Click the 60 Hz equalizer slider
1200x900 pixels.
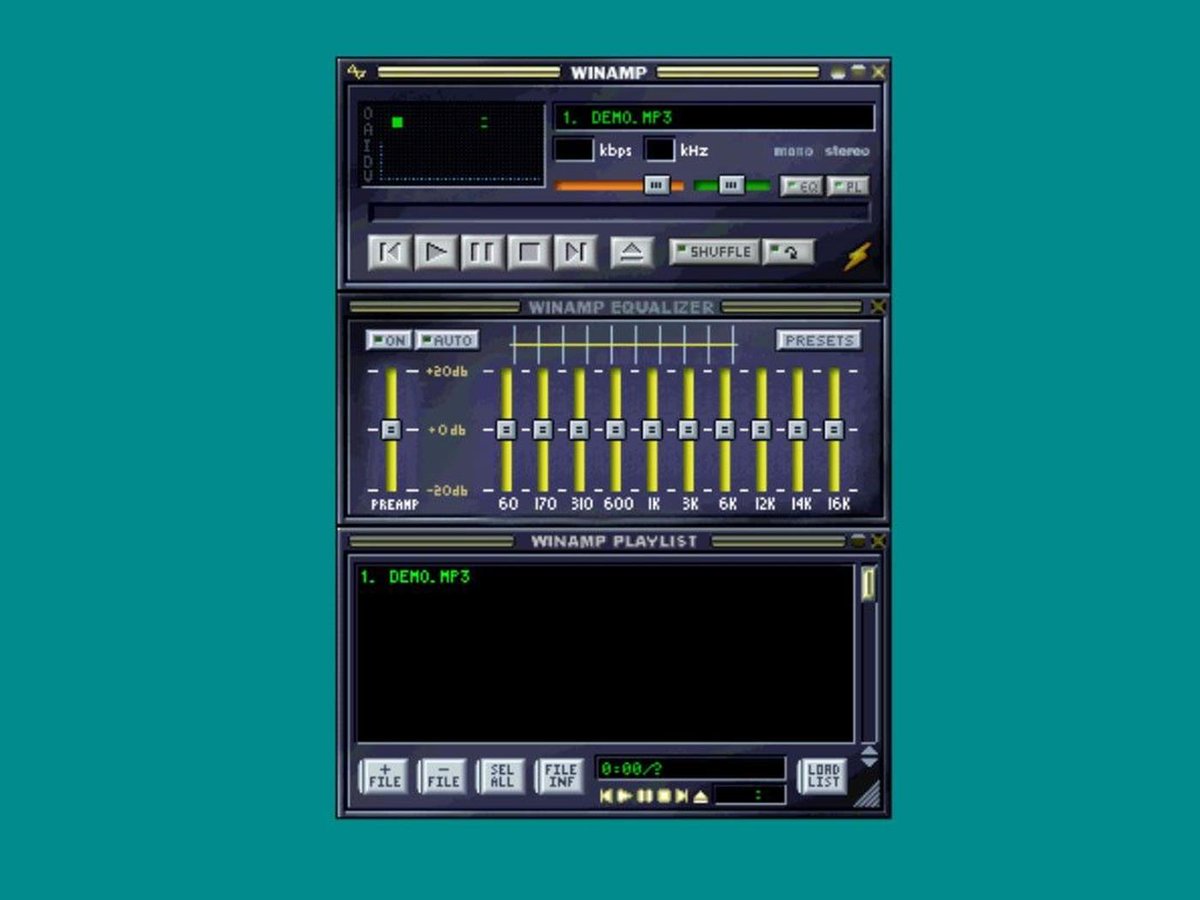507,430
